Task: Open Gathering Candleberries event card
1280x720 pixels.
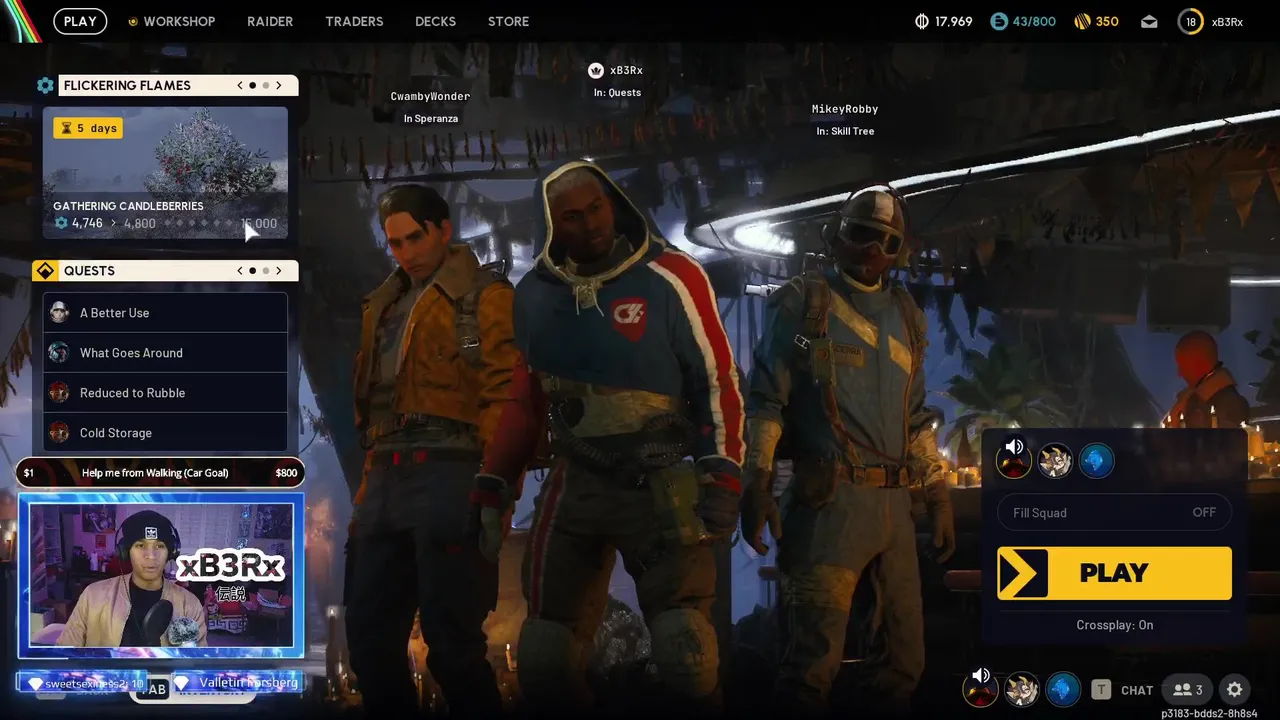Action: [x=165, y=173]
